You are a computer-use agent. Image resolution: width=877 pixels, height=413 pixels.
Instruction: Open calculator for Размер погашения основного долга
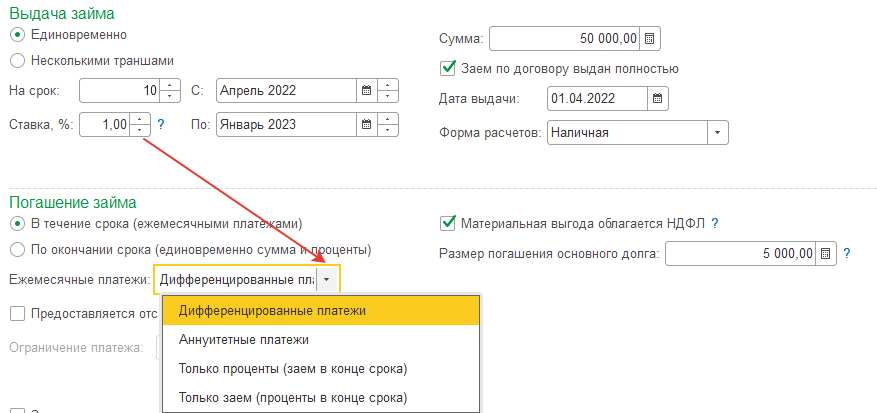[826, 253]
